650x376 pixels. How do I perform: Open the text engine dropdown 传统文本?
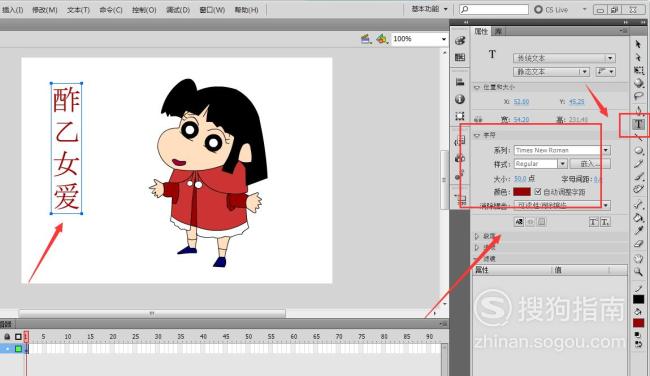pyautogui.click(x=564, y=58)
